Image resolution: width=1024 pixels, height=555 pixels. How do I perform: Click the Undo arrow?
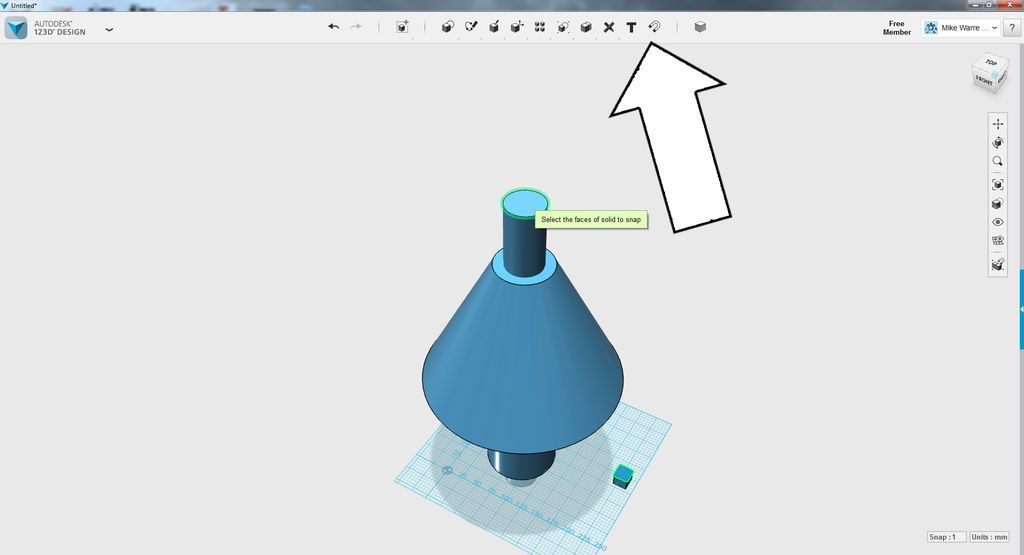(334, 27)
